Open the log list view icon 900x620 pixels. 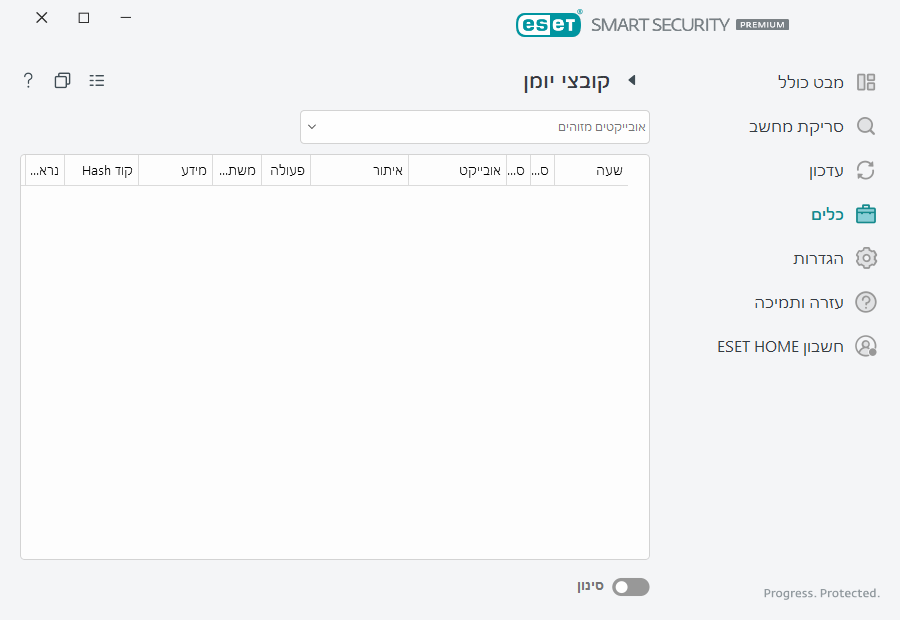[96, 80]
